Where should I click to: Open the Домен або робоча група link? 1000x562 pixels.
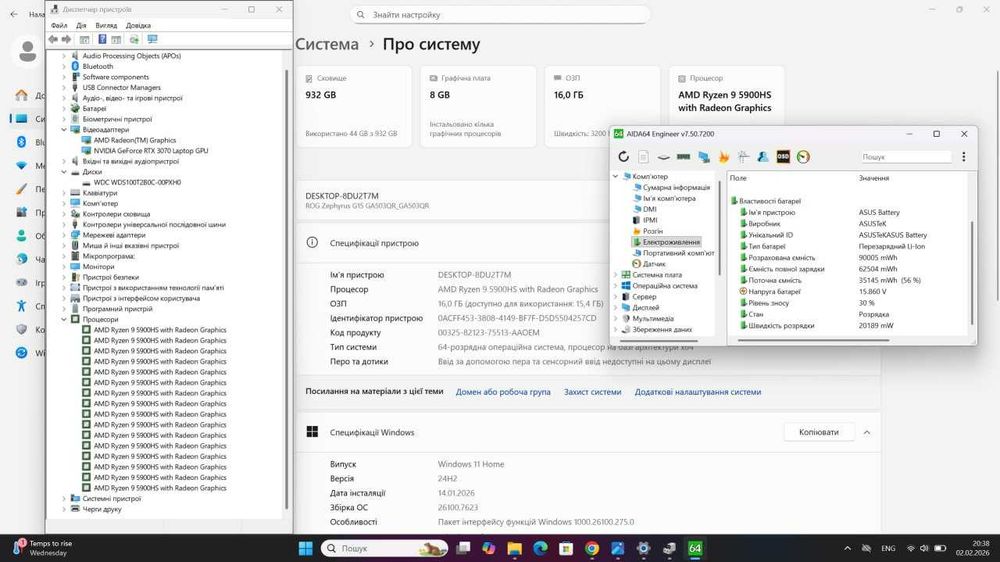tap(503, 392)
